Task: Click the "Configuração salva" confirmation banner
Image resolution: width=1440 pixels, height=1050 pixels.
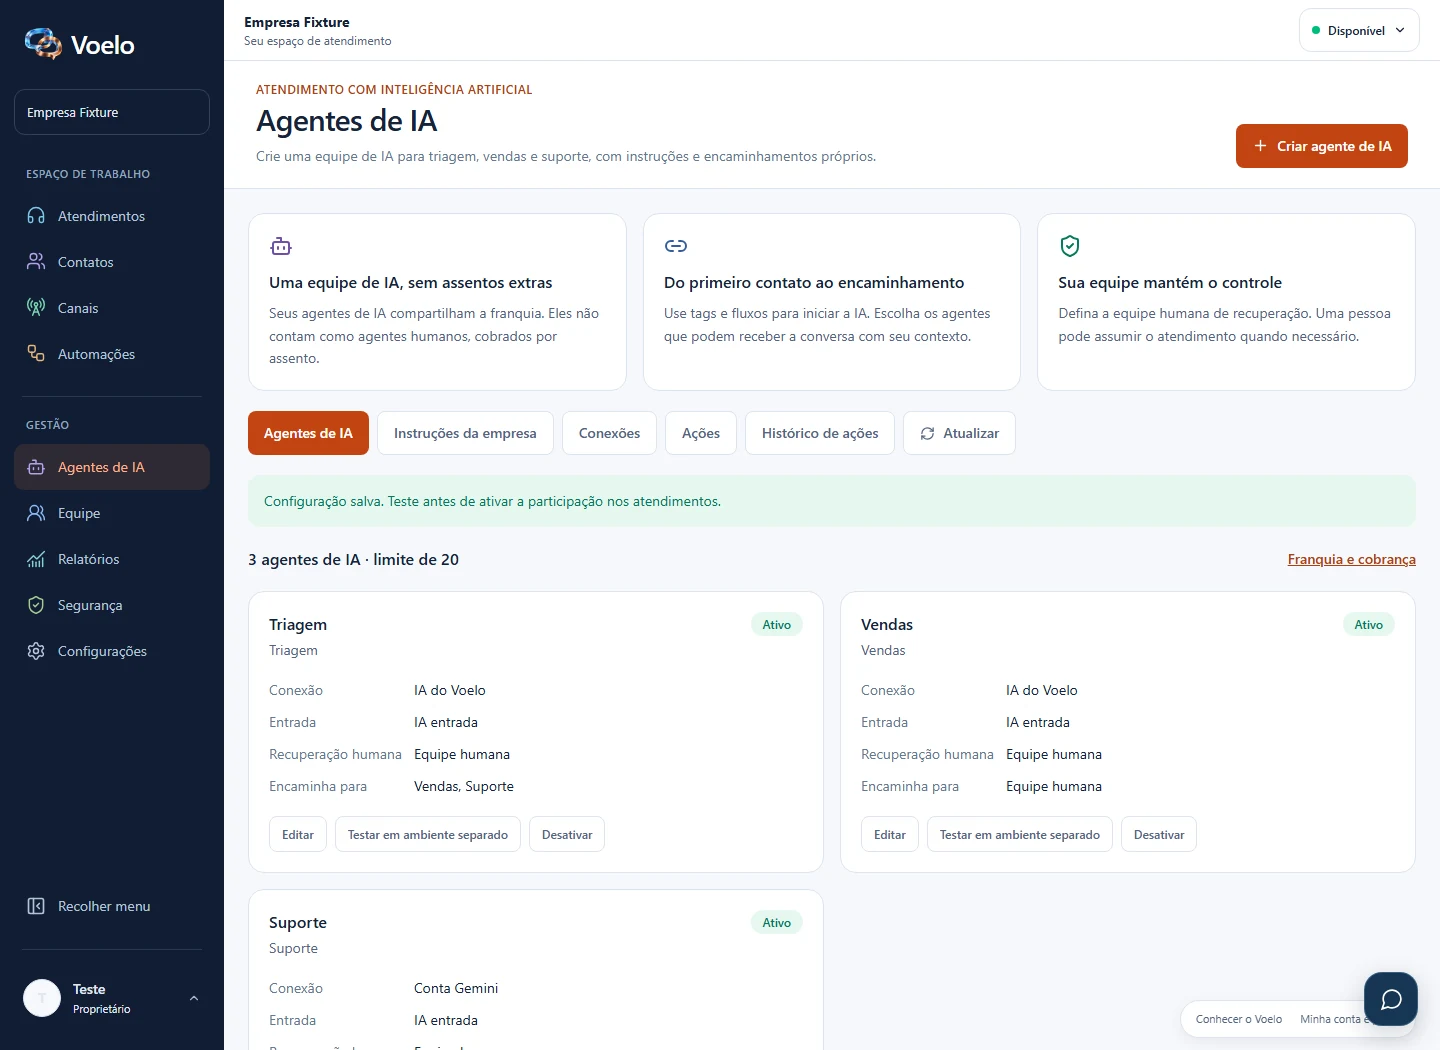Action: 832,501
